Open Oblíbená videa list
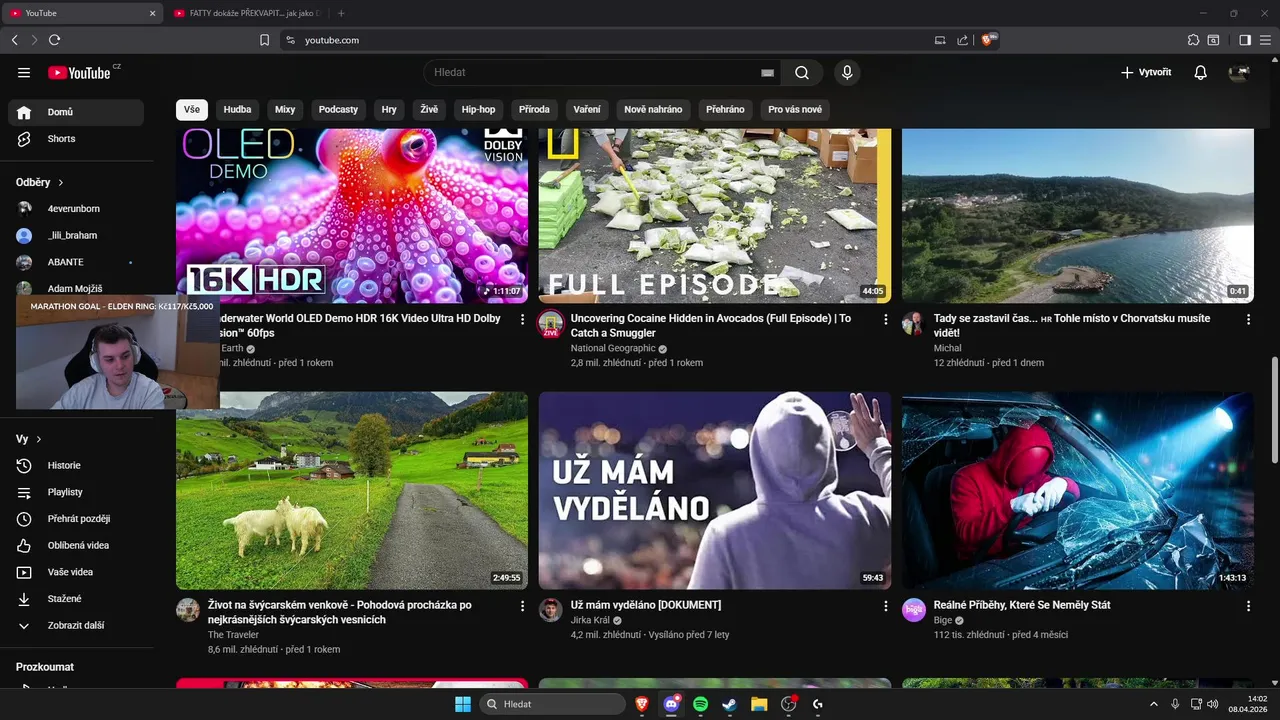Screen dimensions: 1280x720 point(76,545)
